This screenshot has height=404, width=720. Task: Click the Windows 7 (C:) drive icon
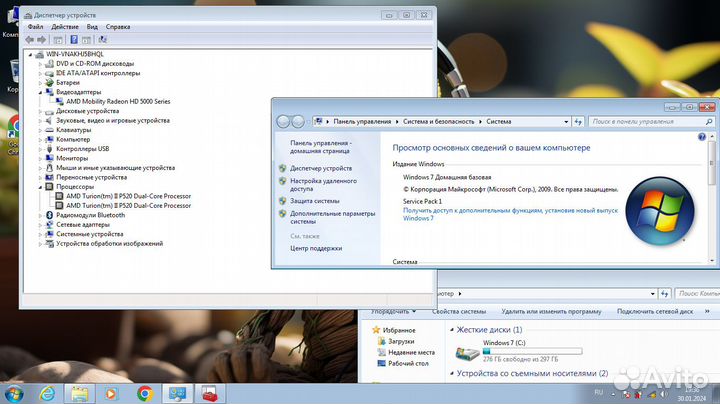coord(467,353)
